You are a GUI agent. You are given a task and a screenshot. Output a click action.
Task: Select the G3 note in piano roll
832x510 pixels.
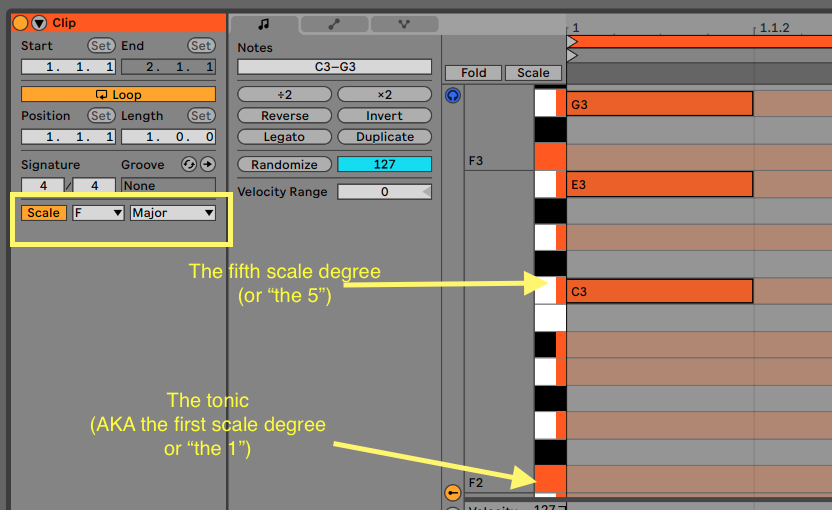[659, 103]
